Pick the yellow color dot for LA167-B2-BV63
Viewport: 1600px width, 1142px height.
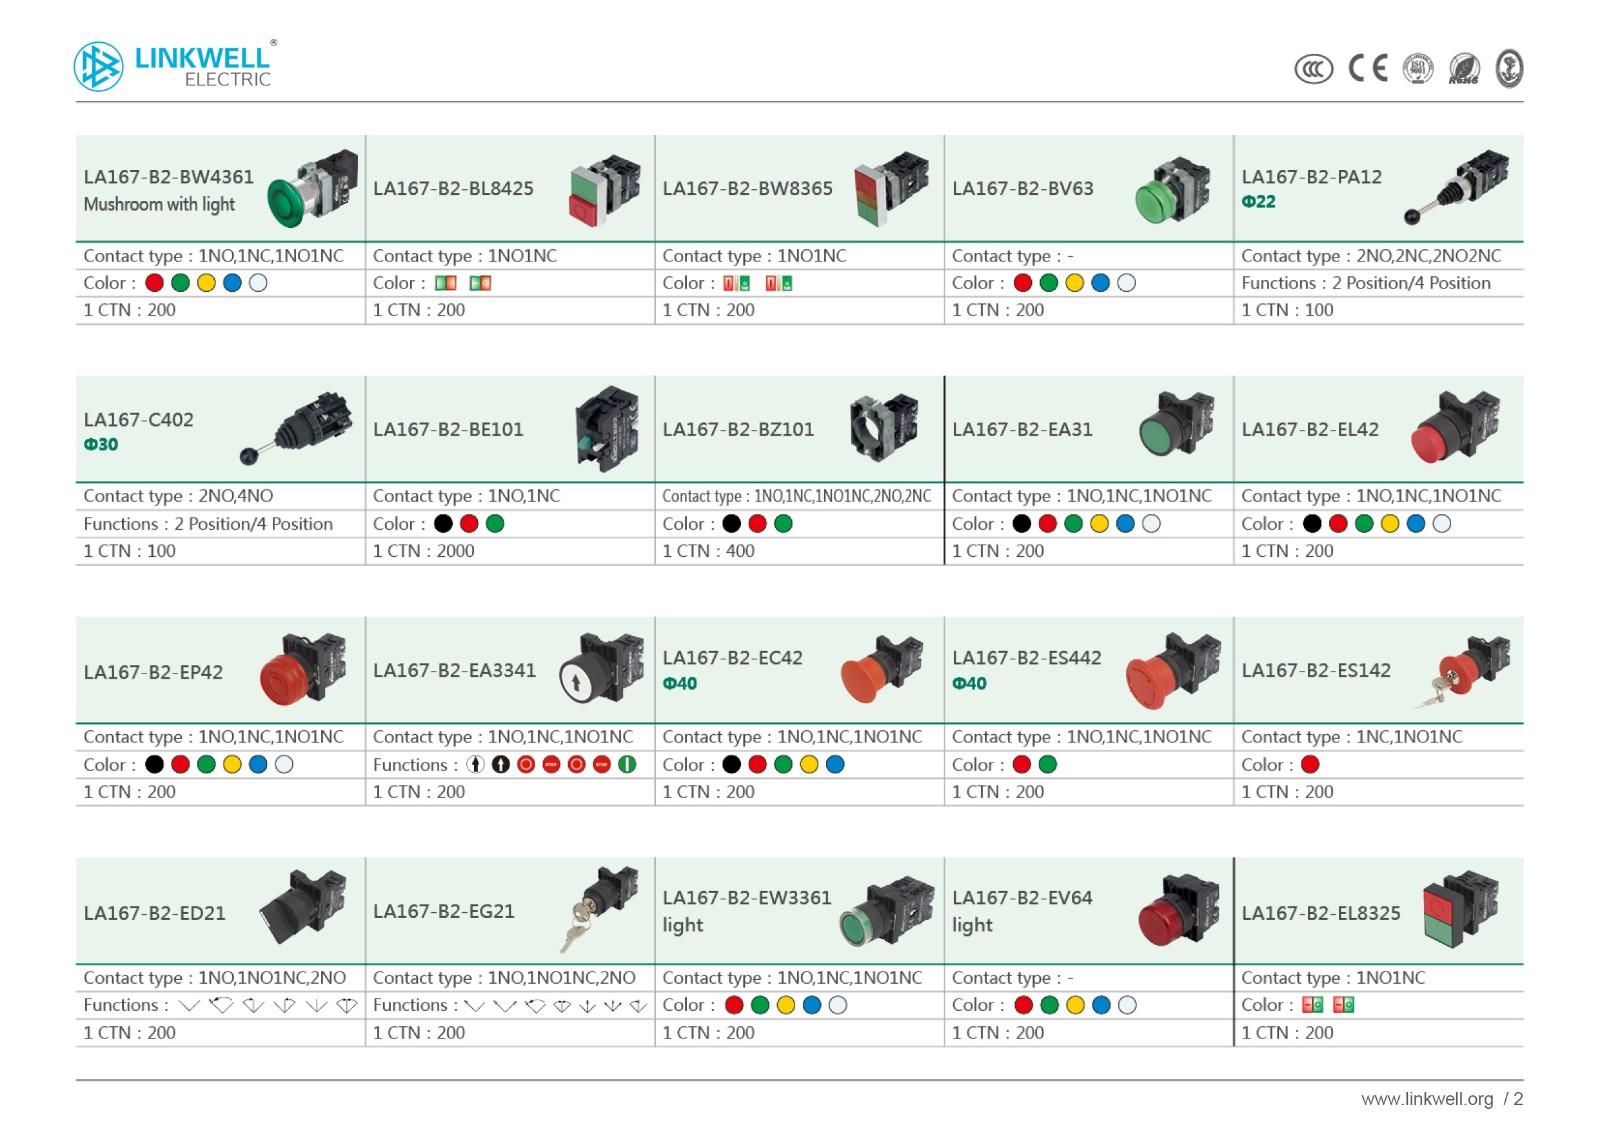coord(1075,283)
